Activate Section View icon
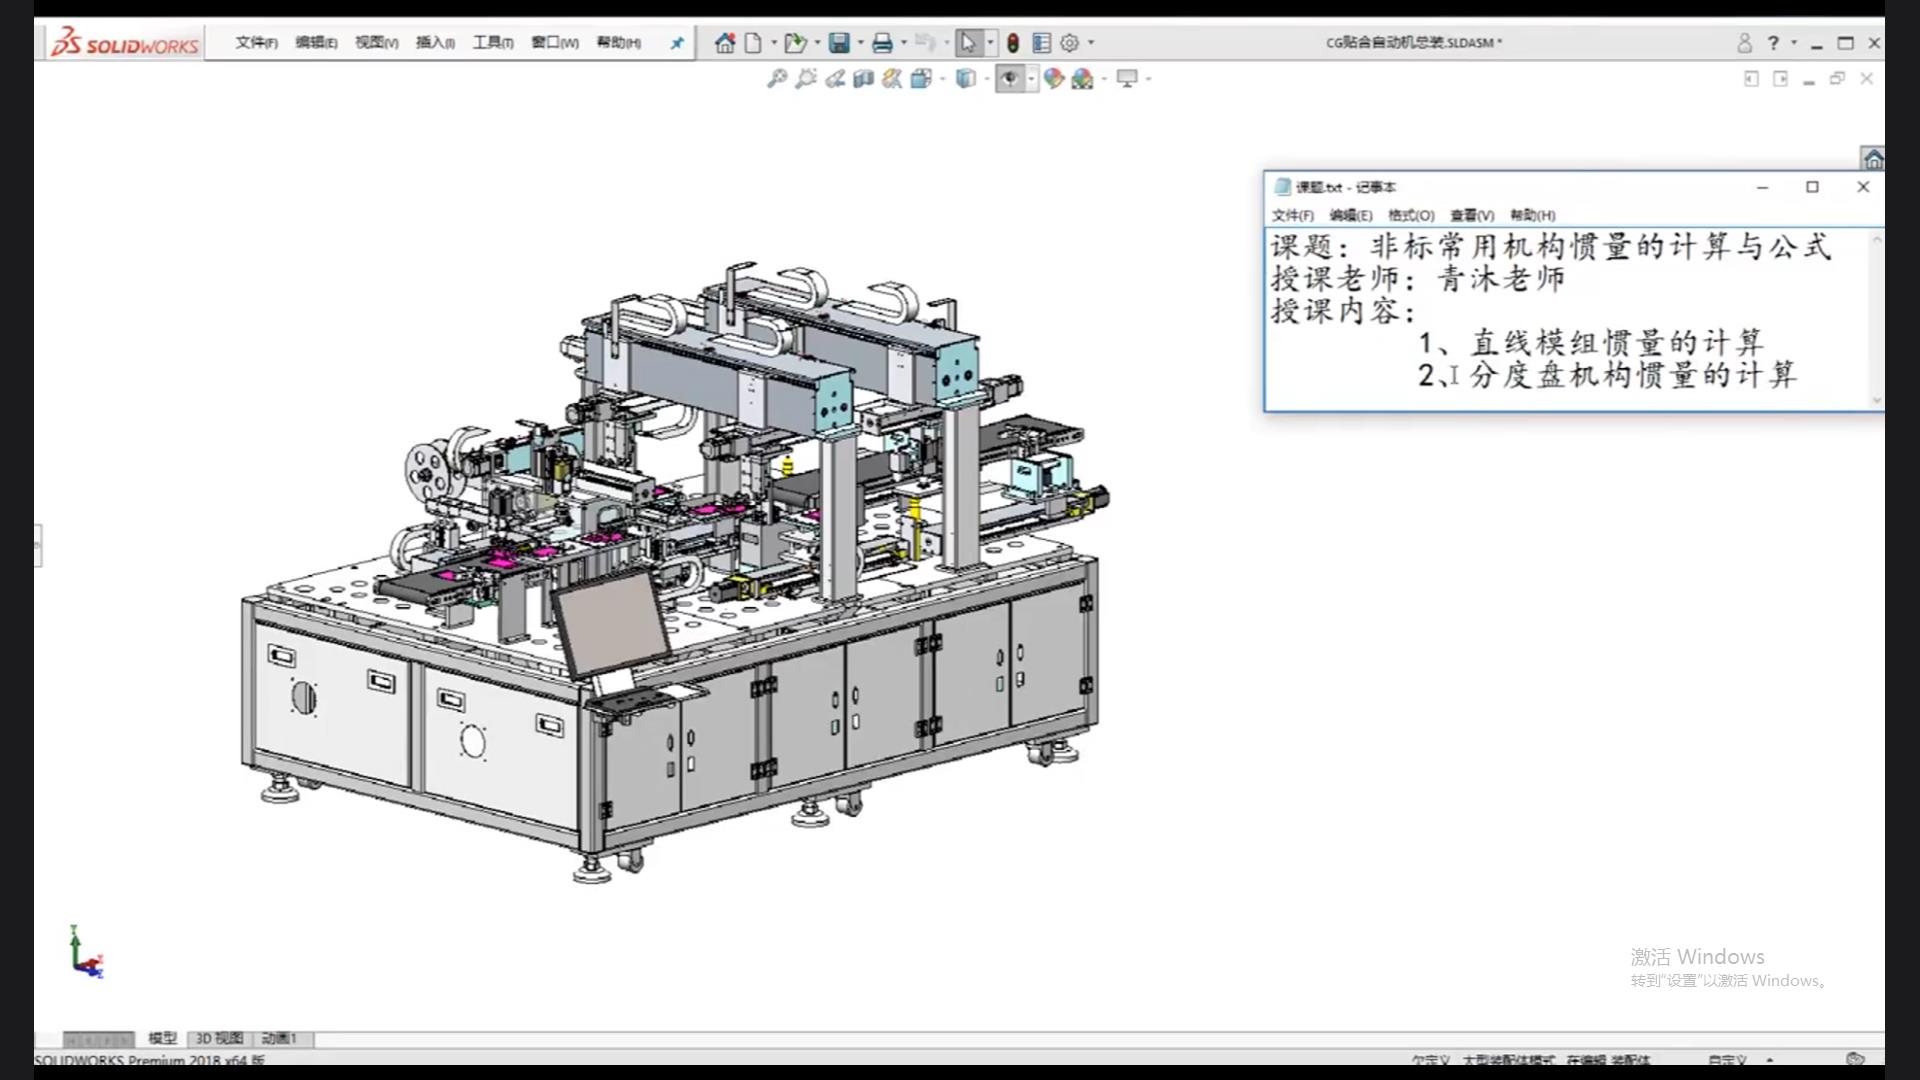Image resolution: width=1920 pixels, height=1080 pixels. coord(863,79)
